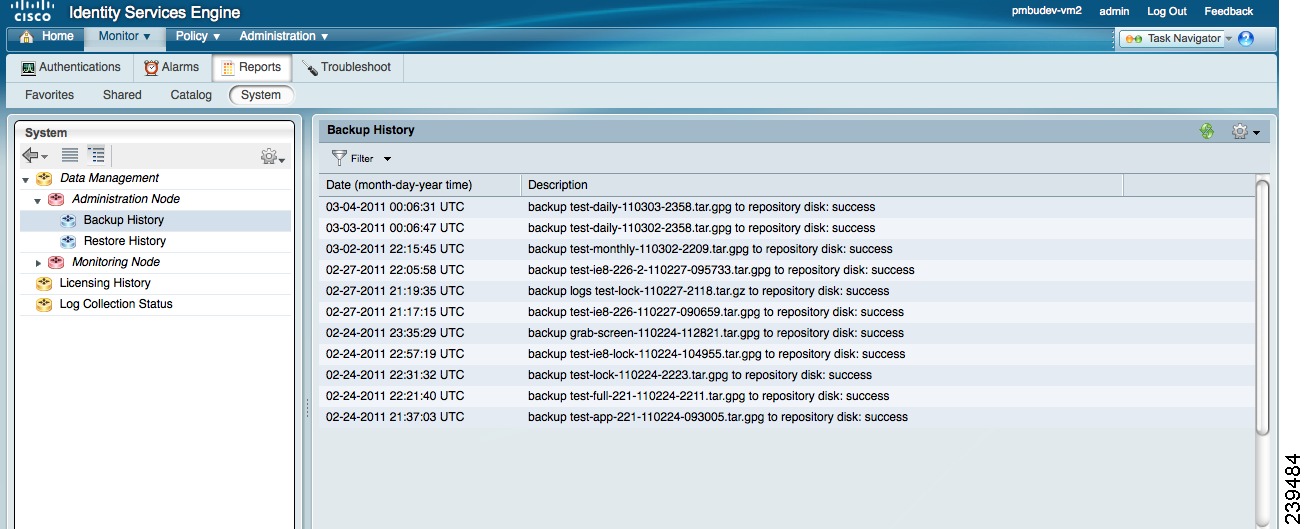Click the Cisco logo
Viewport: 1305px width, 529px height.
(31, 12)
